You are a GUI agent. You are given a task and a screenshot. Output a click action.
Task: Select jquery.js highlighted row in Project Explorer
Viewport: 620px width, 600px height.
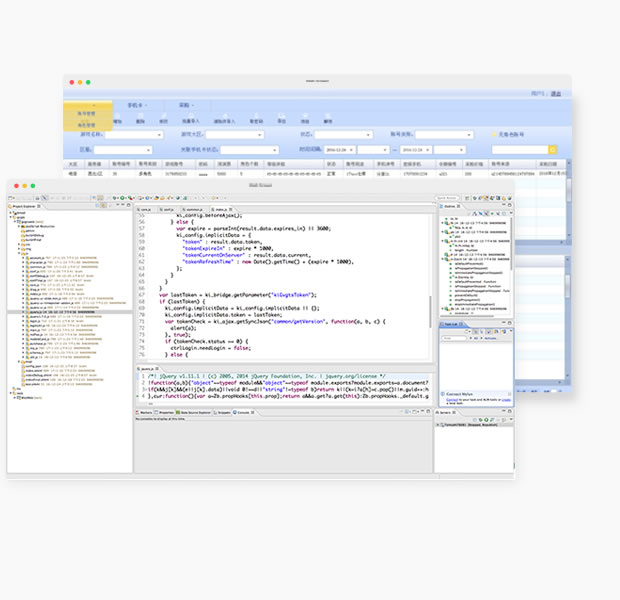pyautogui.click(x=70, y=312)
